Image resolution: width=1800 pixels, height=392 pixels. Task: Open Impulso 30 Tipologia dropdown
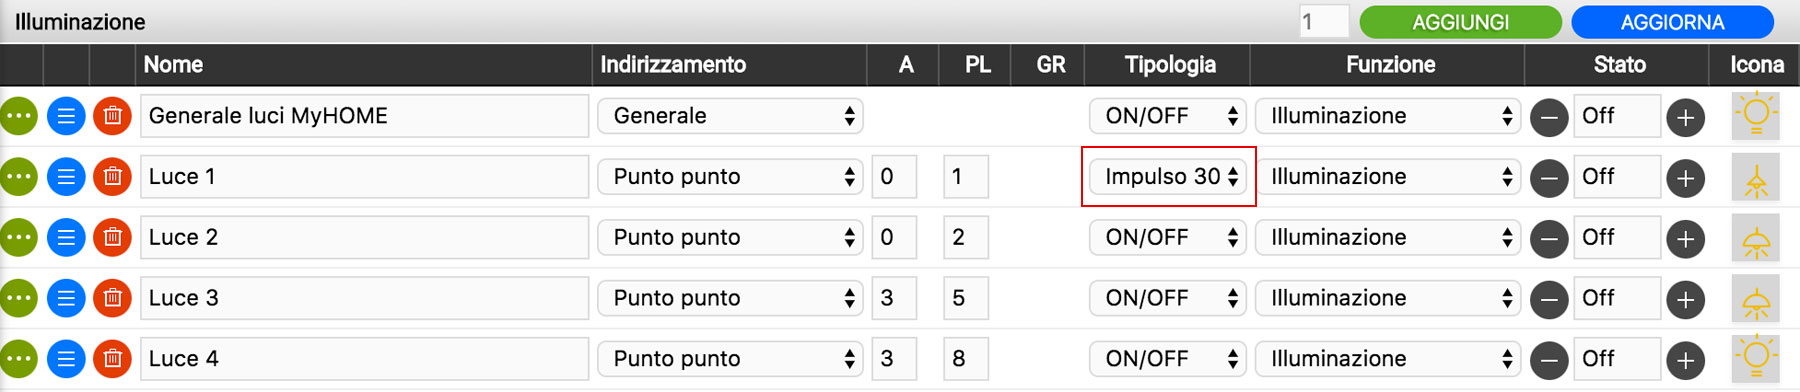[1168, 177]
